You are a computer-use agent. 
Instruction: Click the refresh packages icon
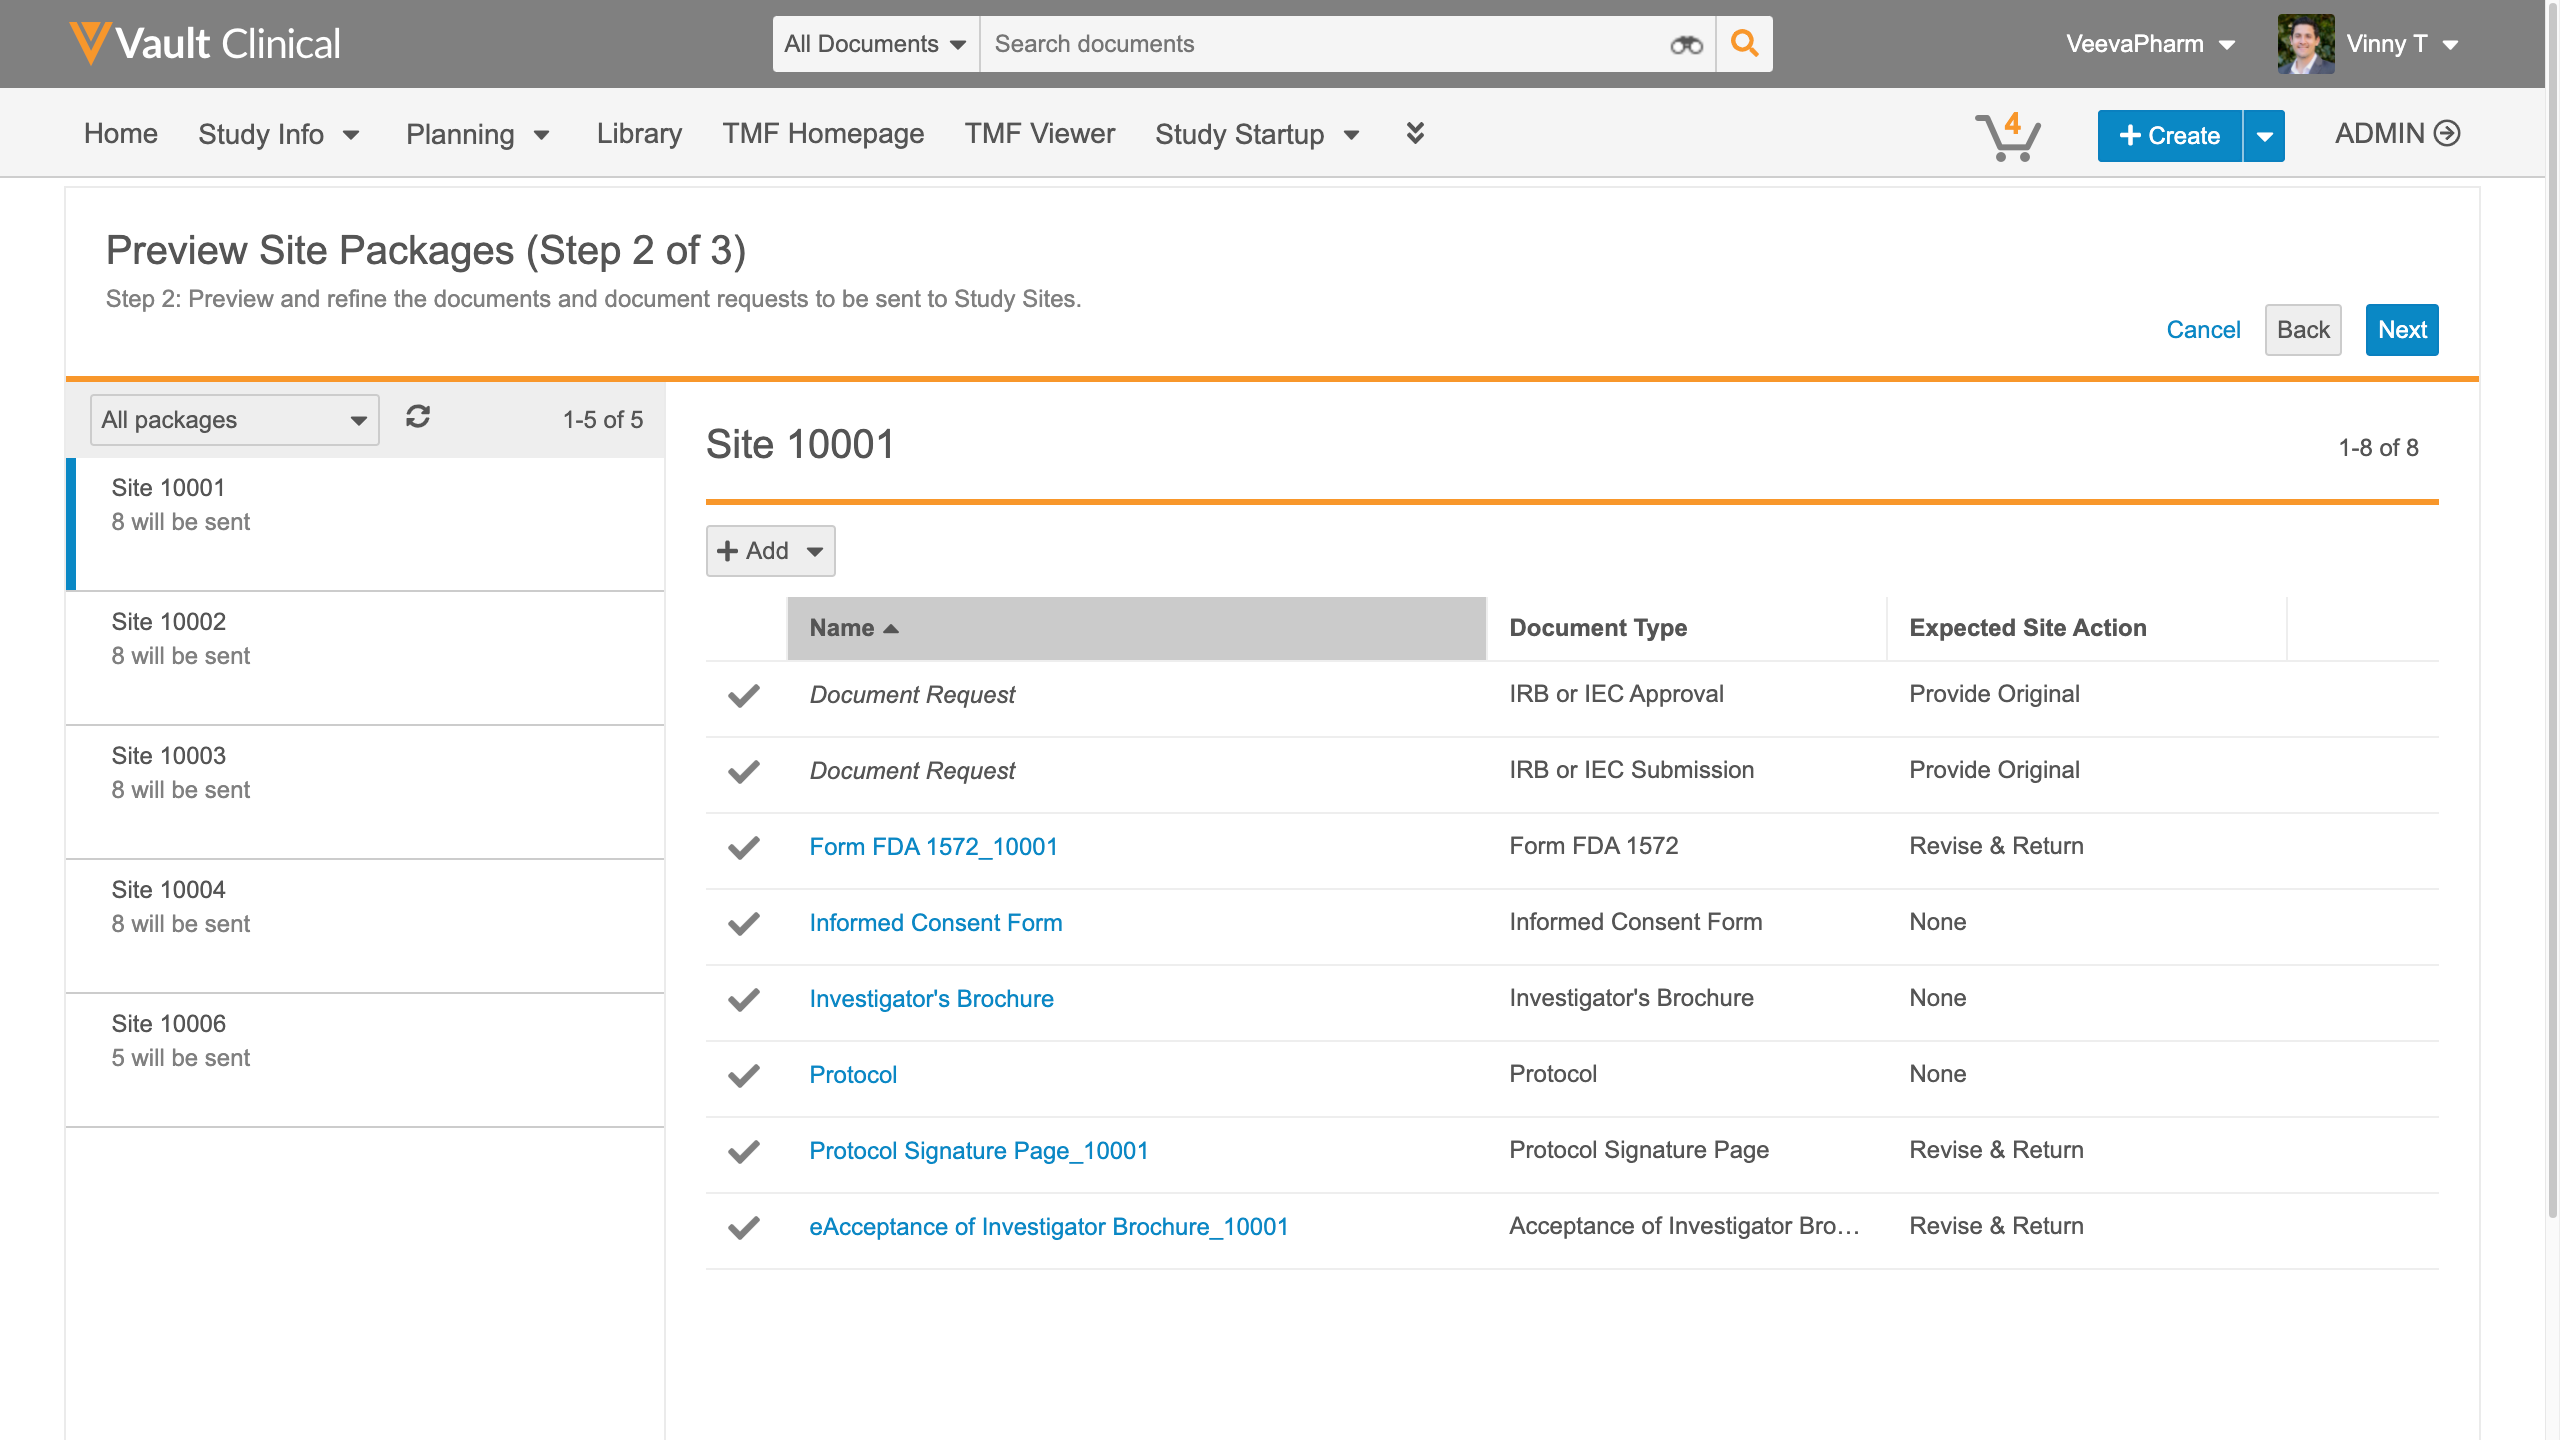point(418,417)
